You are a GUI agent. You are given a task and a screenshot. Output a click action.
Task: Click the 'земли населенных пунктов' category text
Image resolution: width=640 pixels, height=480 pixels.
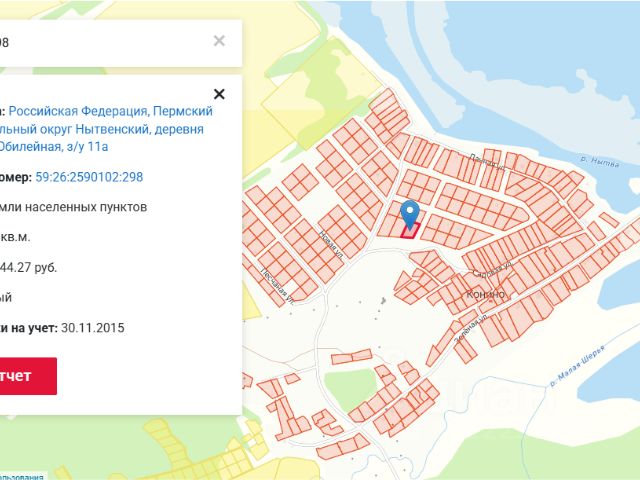tap(73, 207)
